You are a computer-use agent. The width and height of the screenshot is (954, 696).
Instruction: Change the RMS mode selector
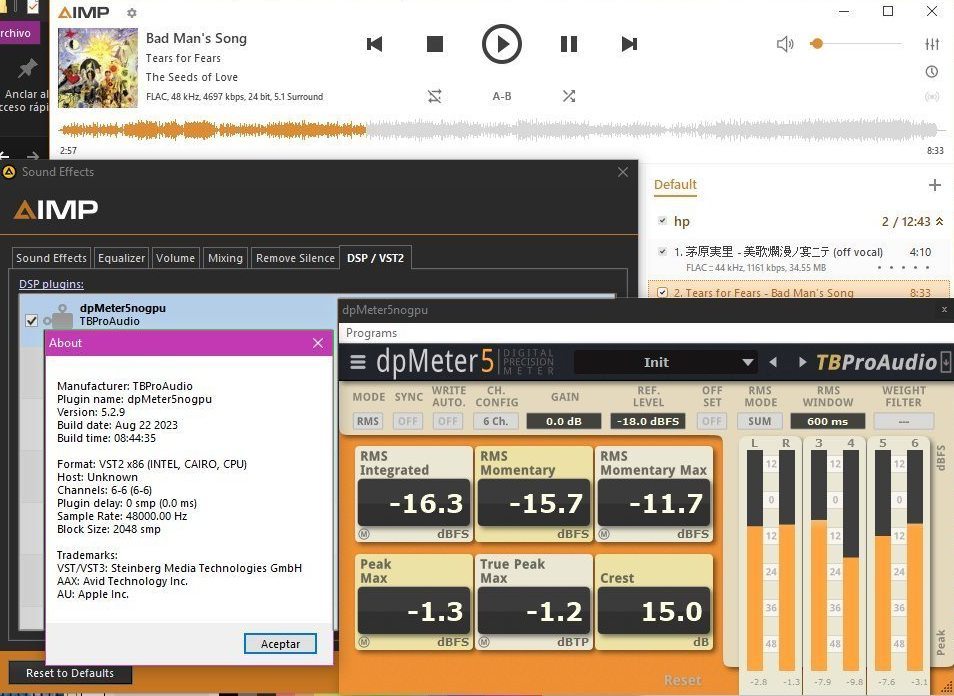[367, 421]
